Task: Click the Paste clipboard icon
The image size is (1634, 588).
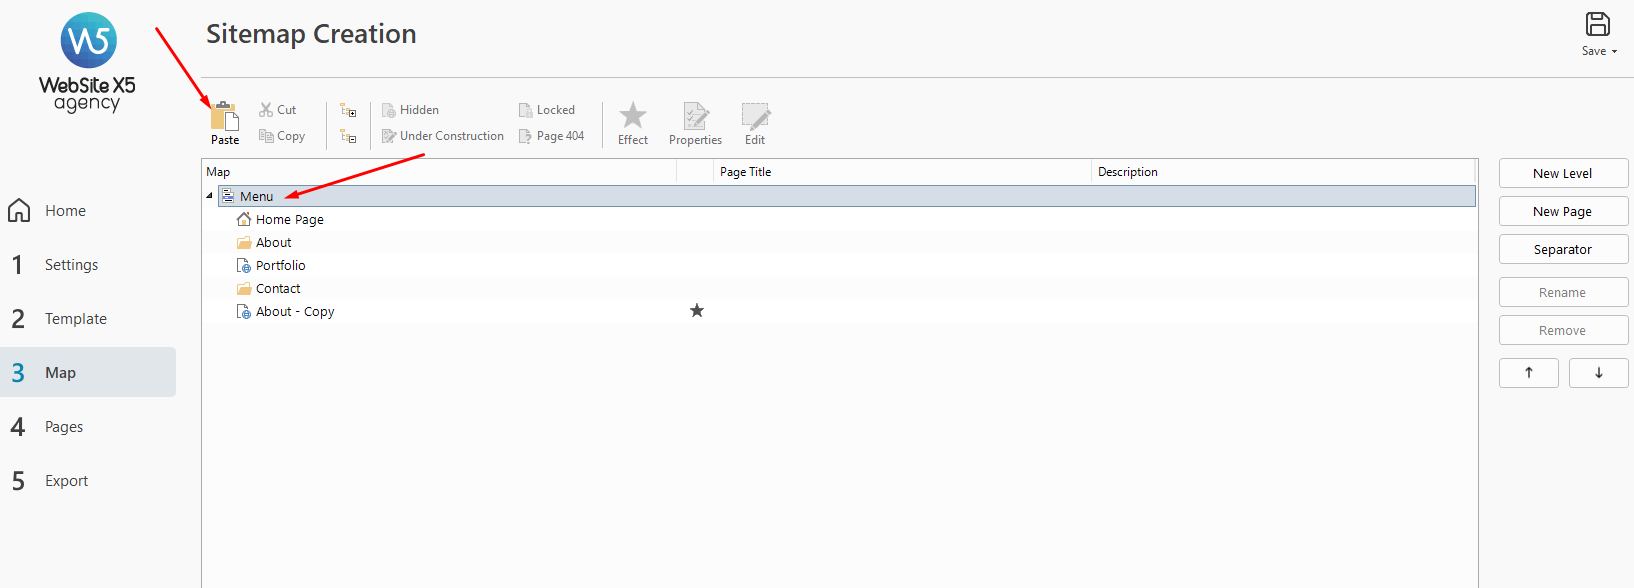Action: [225, 117]
